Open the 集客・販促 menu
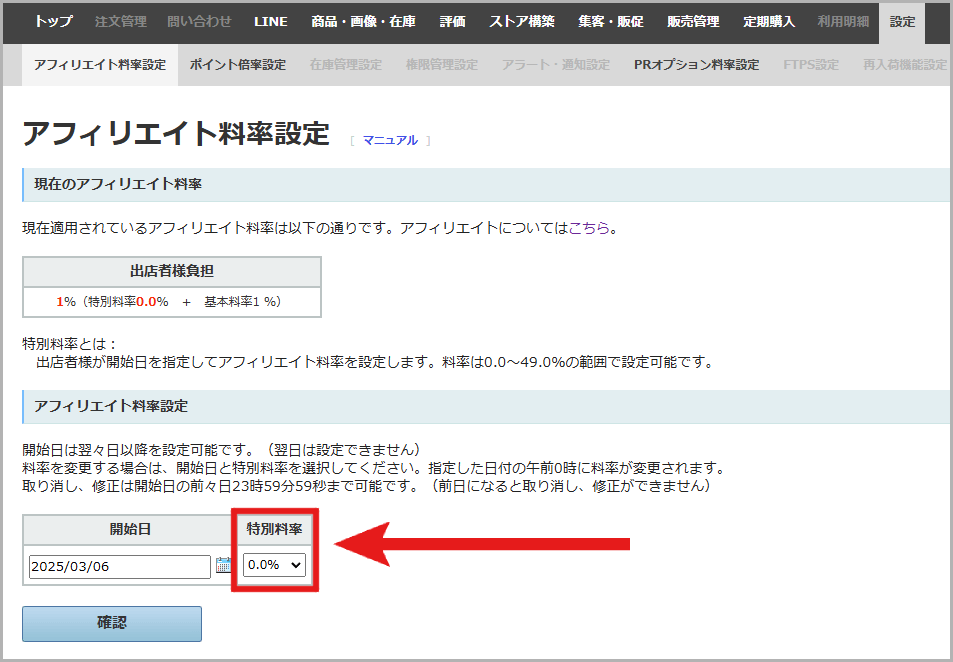Screen dimensions: 953x662 tap(610, 22)
